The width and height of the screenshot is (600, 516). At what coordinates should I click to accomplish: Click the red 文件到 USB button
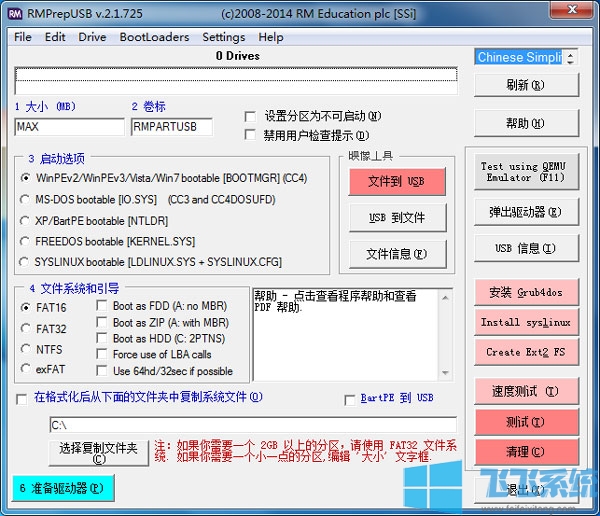(x=396, y=182)
